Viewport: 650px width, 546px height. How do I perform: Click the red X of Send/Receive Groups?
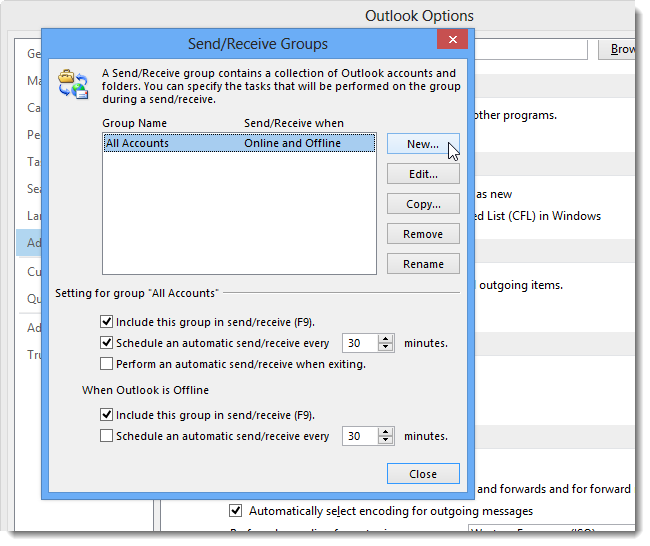[x=452, y=39]
